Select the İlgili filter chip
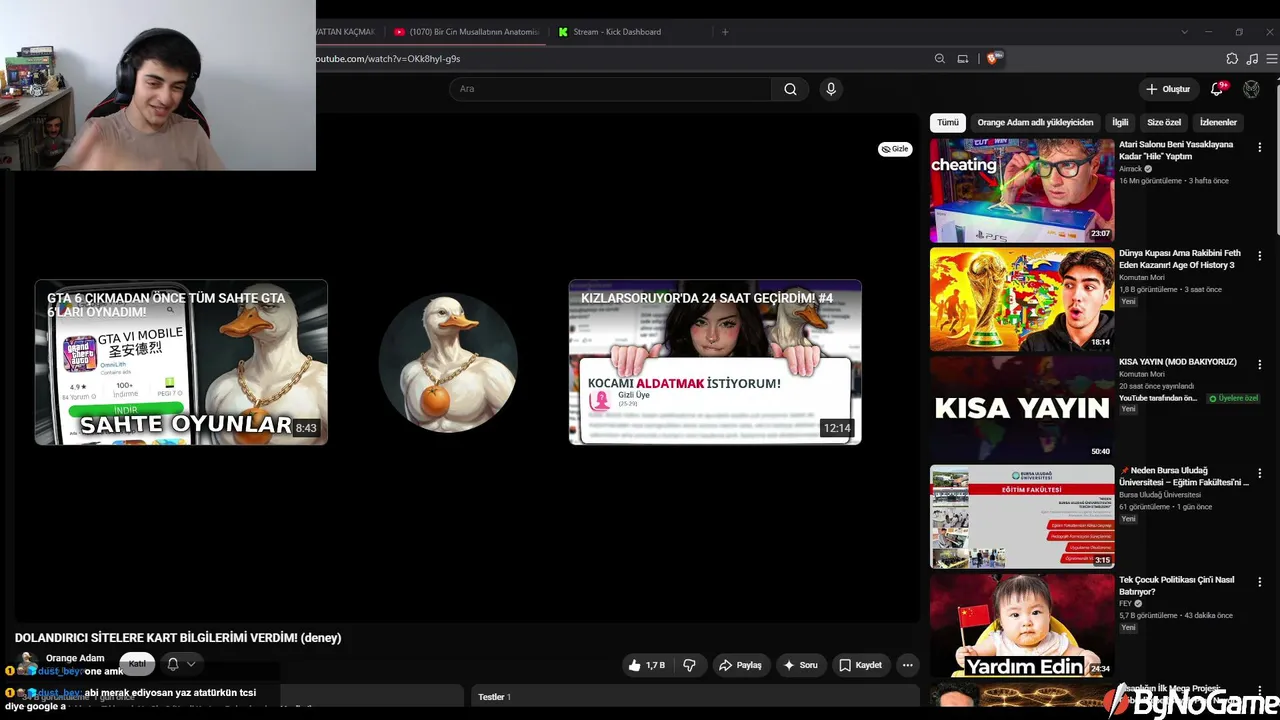Viewport: 1280px width, 720px height. 1120,122
